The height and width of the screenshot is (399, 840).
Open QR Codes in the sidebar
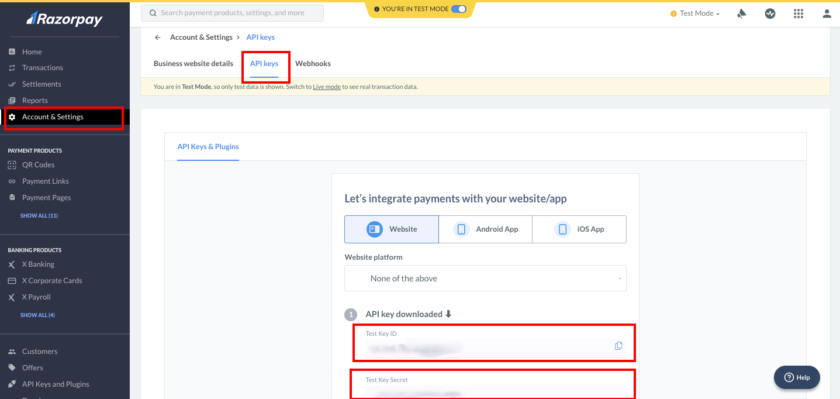click(38, 165)
